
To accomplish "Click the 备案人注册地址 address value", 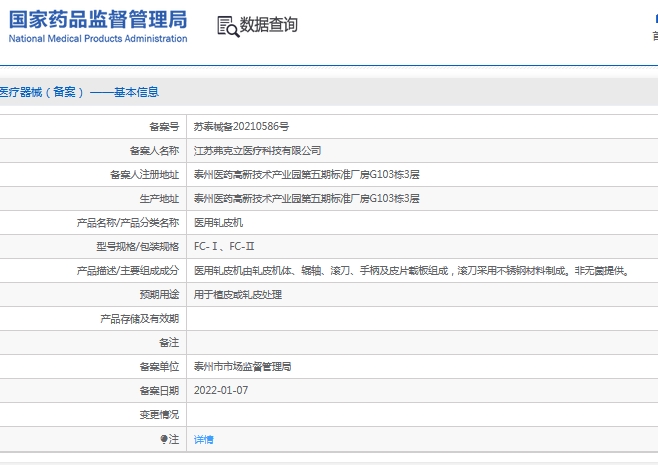I will coord(306,174).
